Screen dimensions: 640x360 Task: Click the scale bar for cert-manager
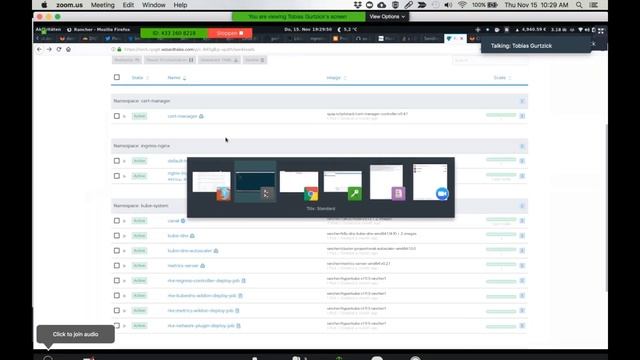[501, 115]
